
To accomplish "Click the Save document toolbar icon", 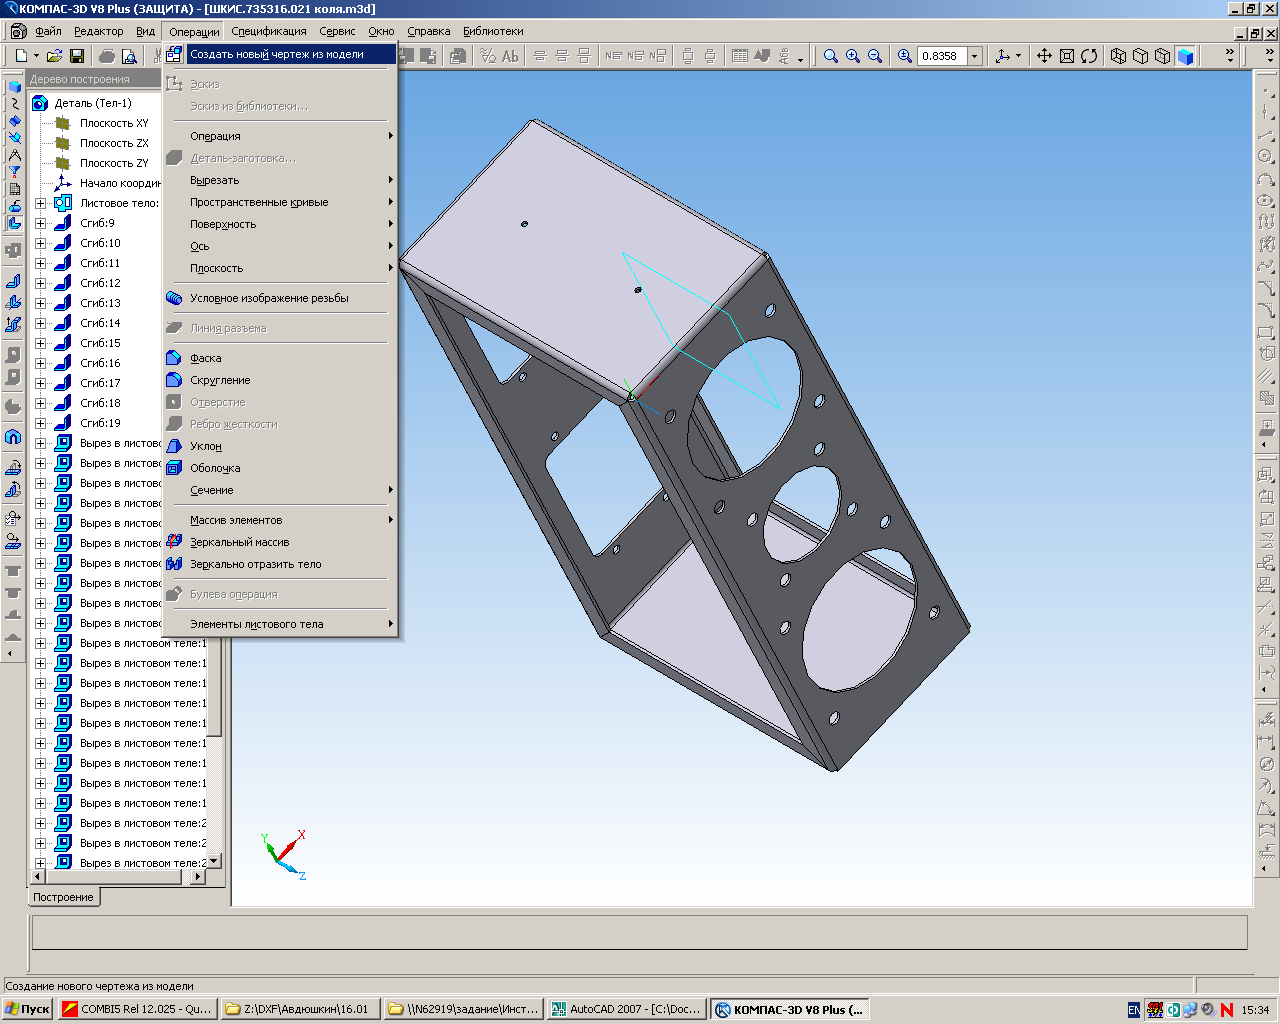I will coord(77,56).
